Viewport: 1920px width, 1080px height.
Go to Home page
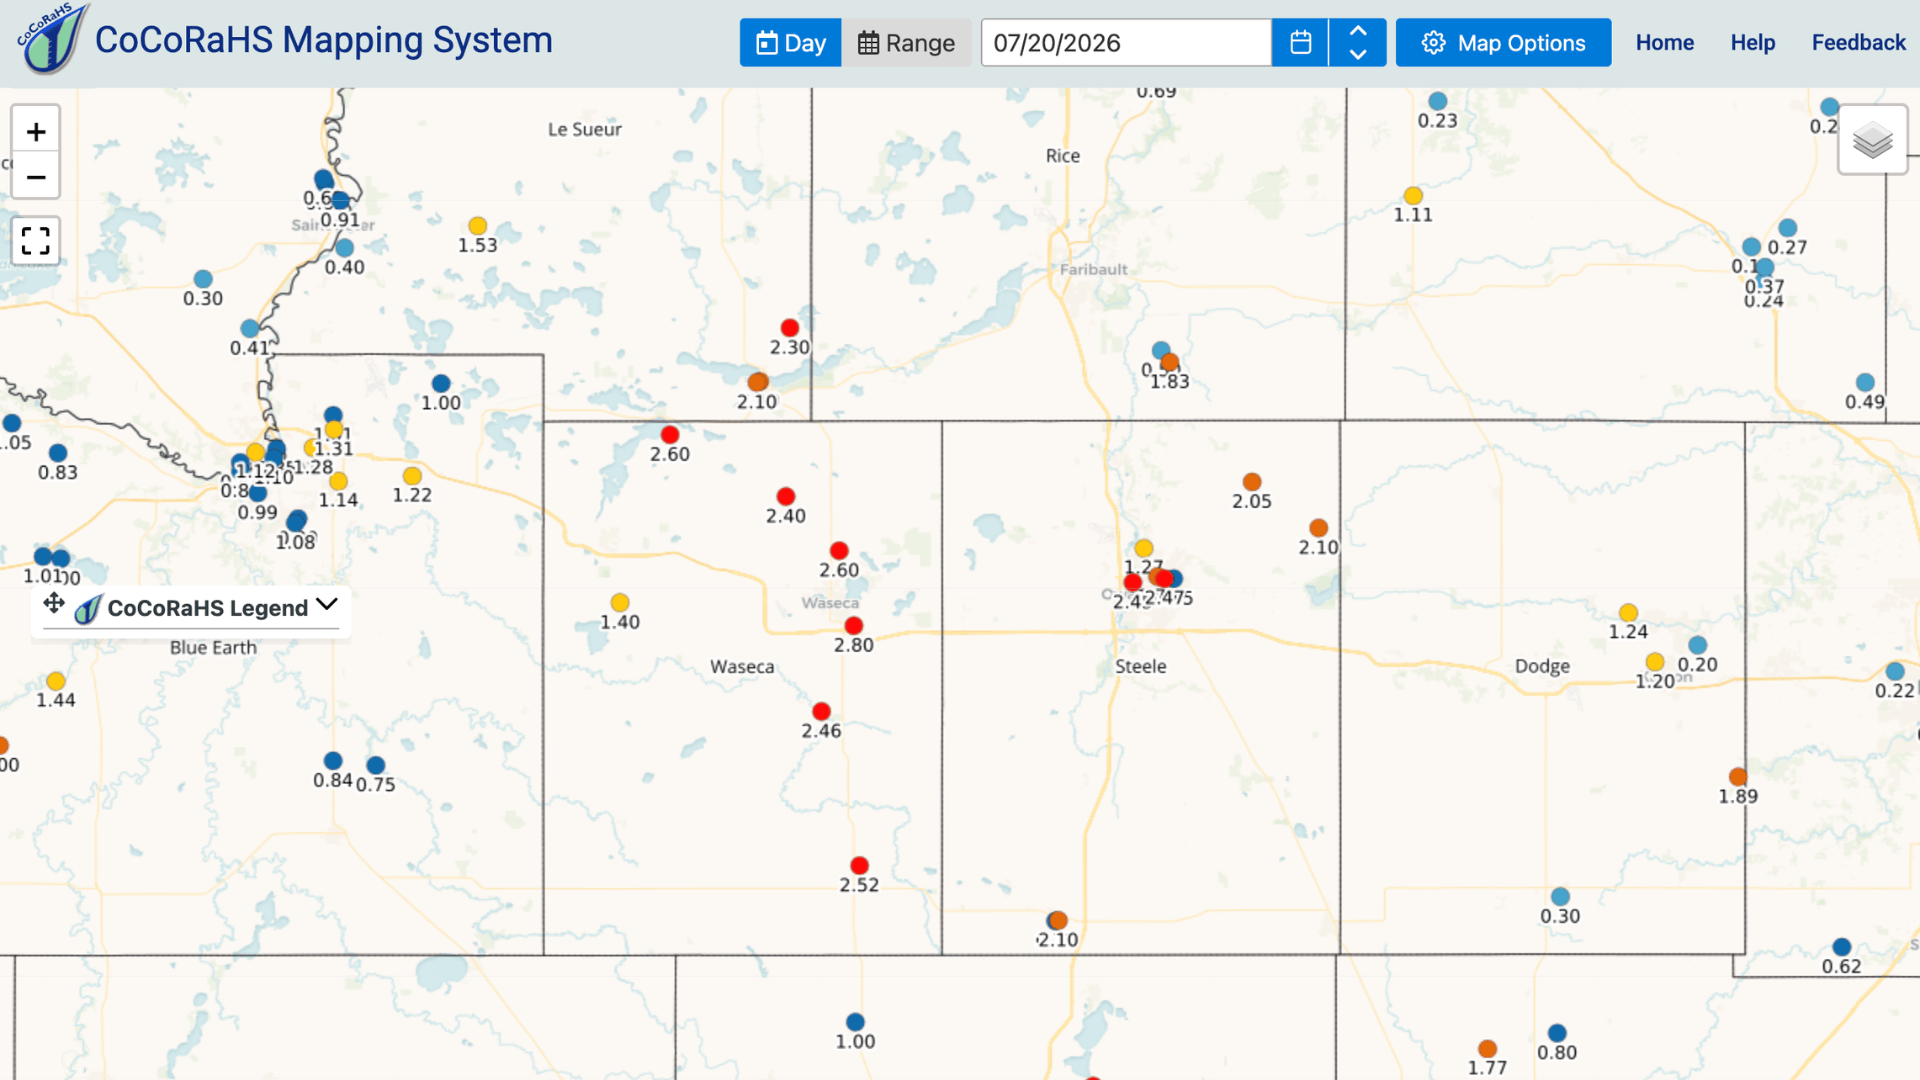1665,43
